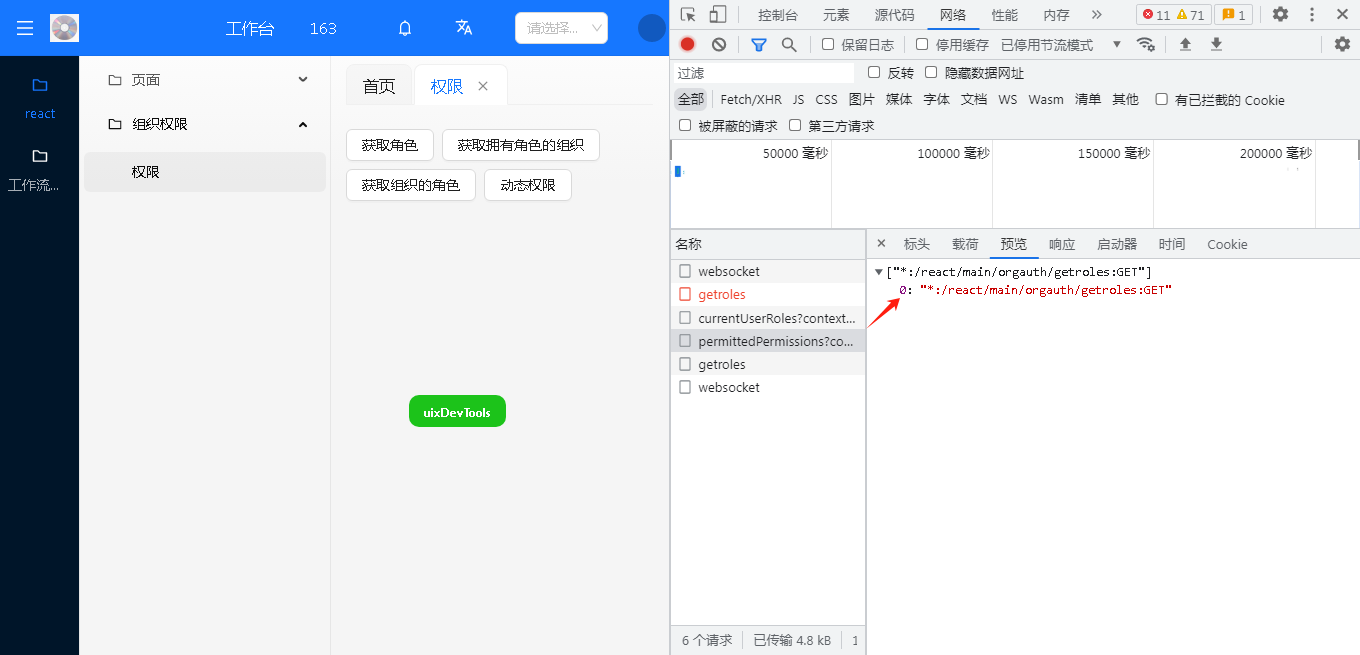Open the 标头 request tab
Image resolution: width=1360 pixels, height=655 pixels.
pyautogui.click(x=917, y=244)
